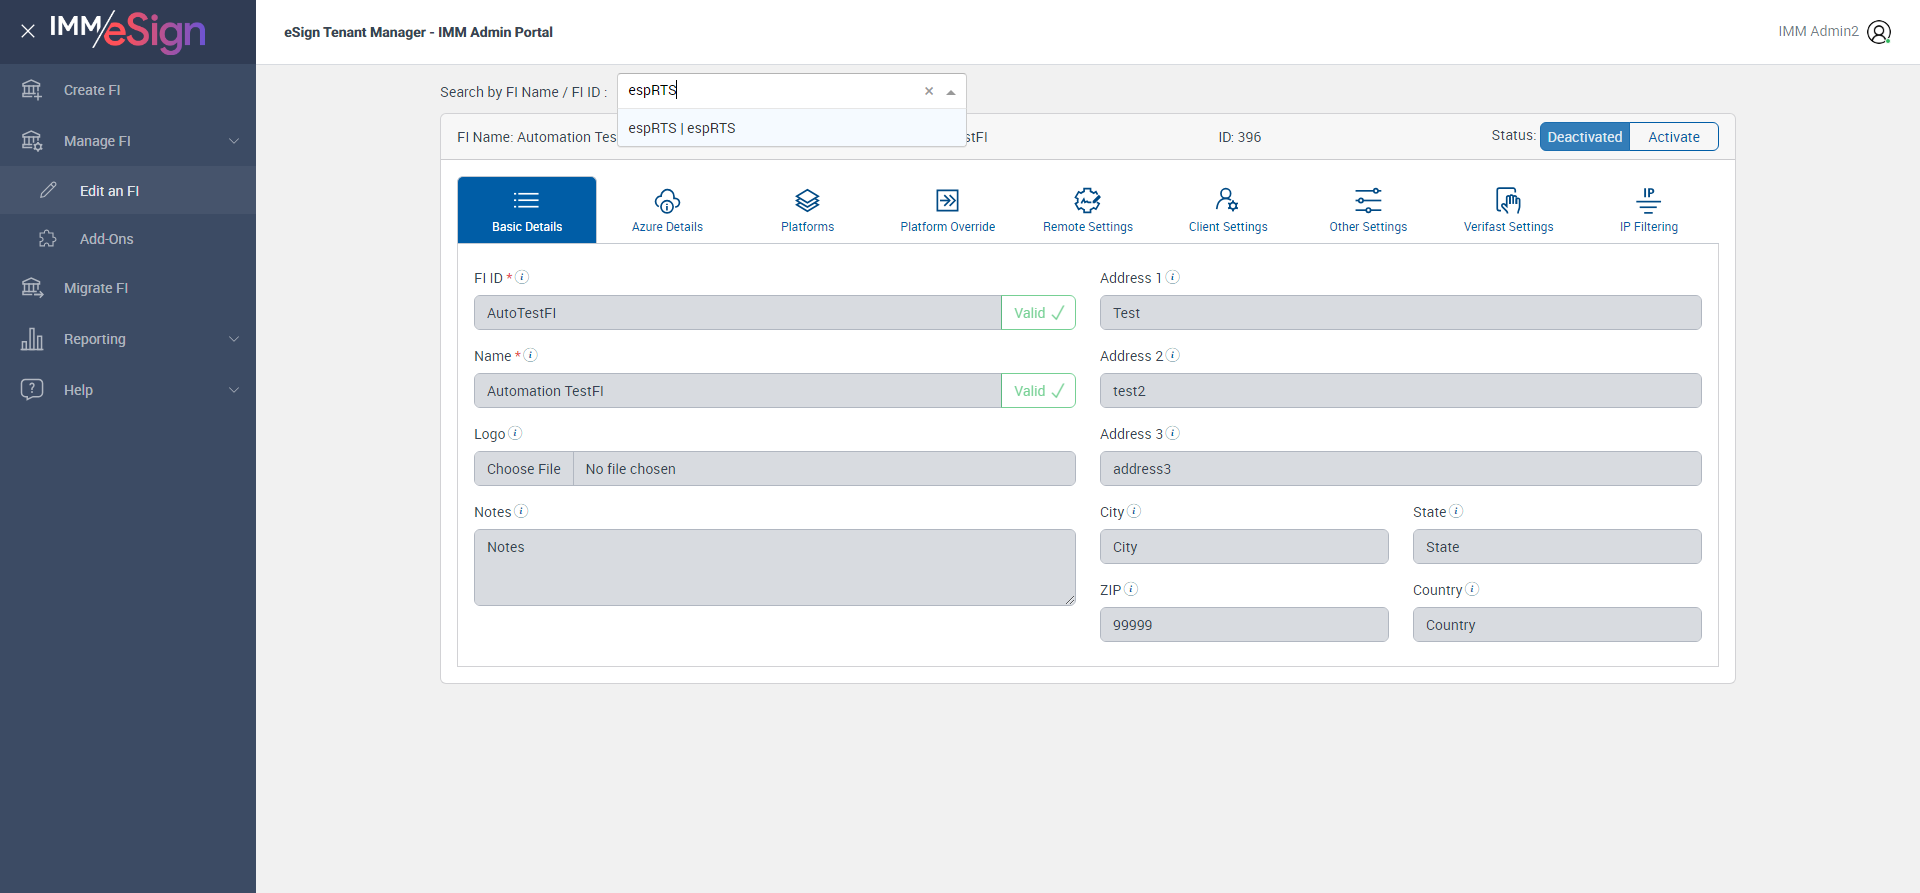Collapse the FI search dropdown arrow

pyautogui.click(x=951, y=92)
